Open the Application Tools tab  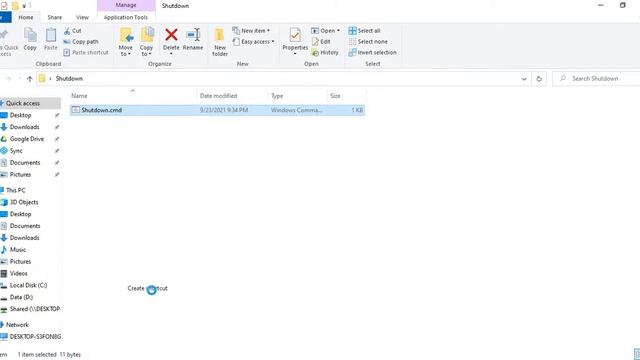point(126,17)
